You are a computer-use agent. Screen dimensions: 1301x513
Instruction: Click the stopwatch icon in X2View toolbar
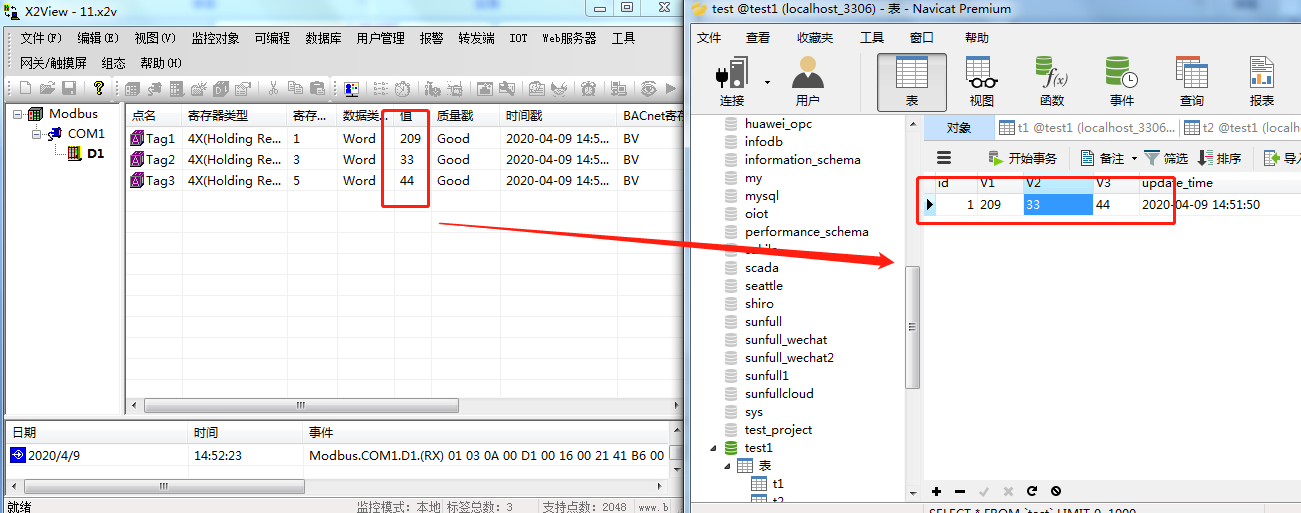[402, 88]
